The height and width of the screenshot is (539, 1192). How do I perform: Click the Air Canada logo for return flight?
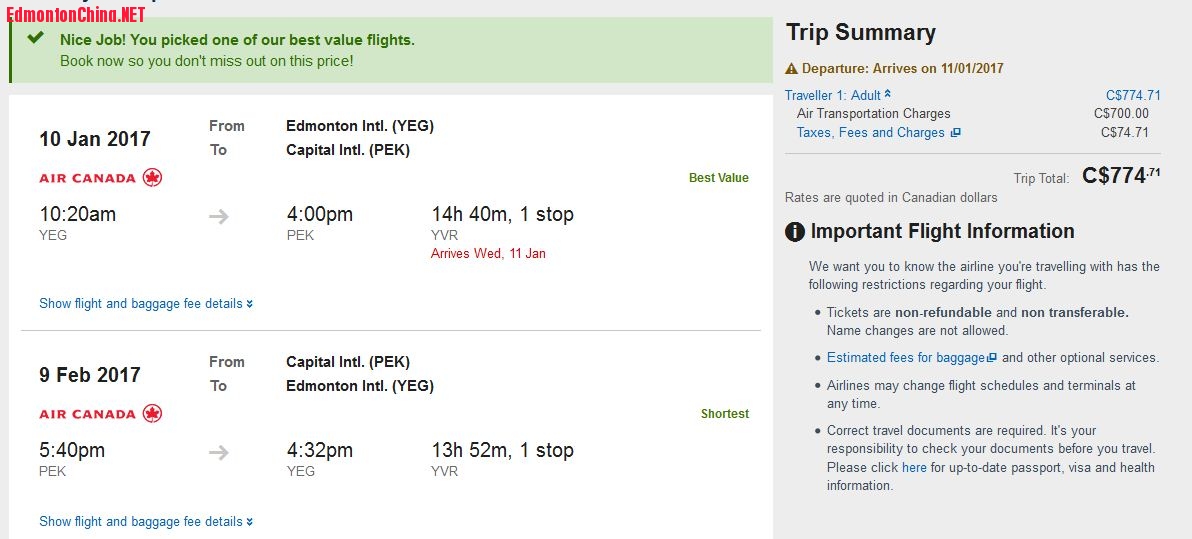click(x=100, y=414)
